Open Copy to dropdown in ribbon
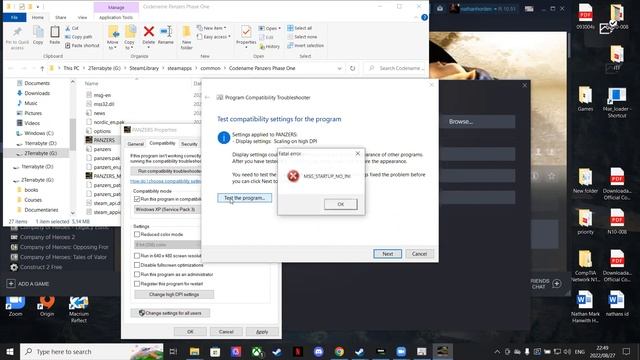640x360 pixels. (129, 38)
